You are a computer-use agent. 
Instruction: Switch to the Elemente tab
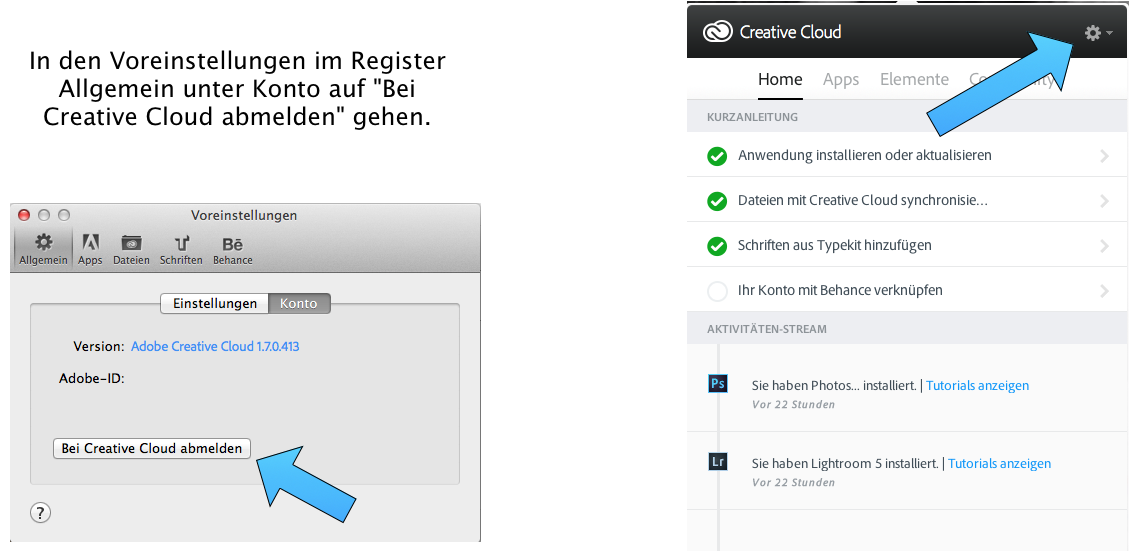coord(914,79)
